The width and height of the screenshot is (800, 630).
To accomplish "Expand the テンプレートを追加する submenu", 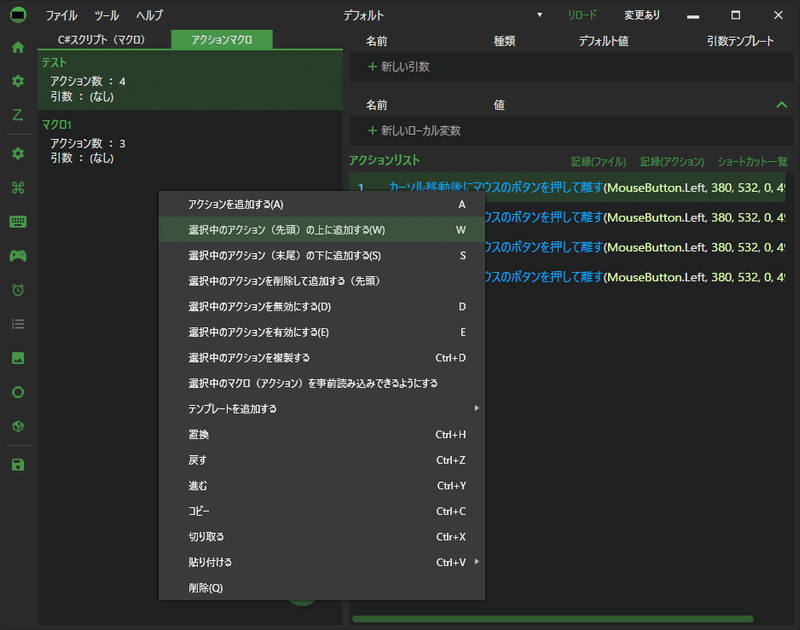I will 322,409.
